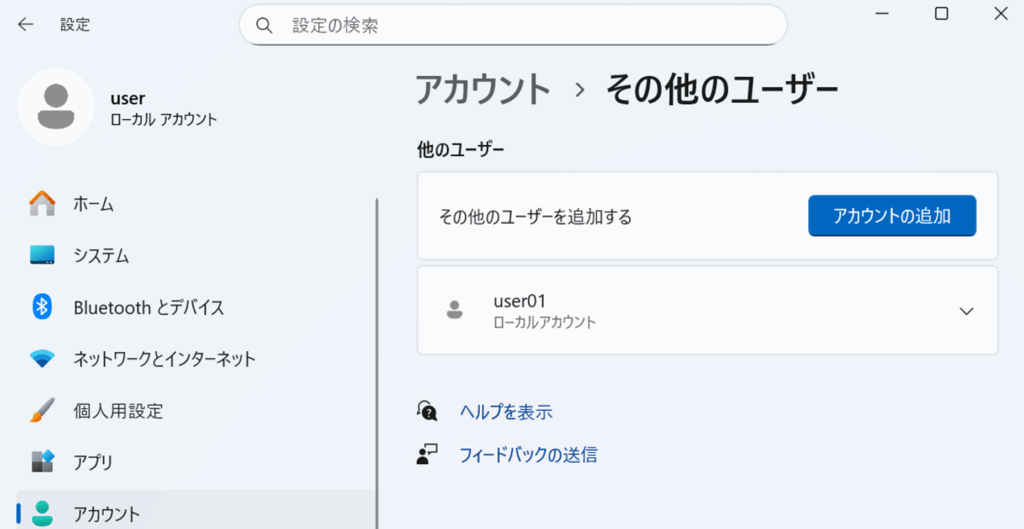1024x529 pixels.
Task: Open ネットワークとインターネット settings
Action: (x=164, y=359)
